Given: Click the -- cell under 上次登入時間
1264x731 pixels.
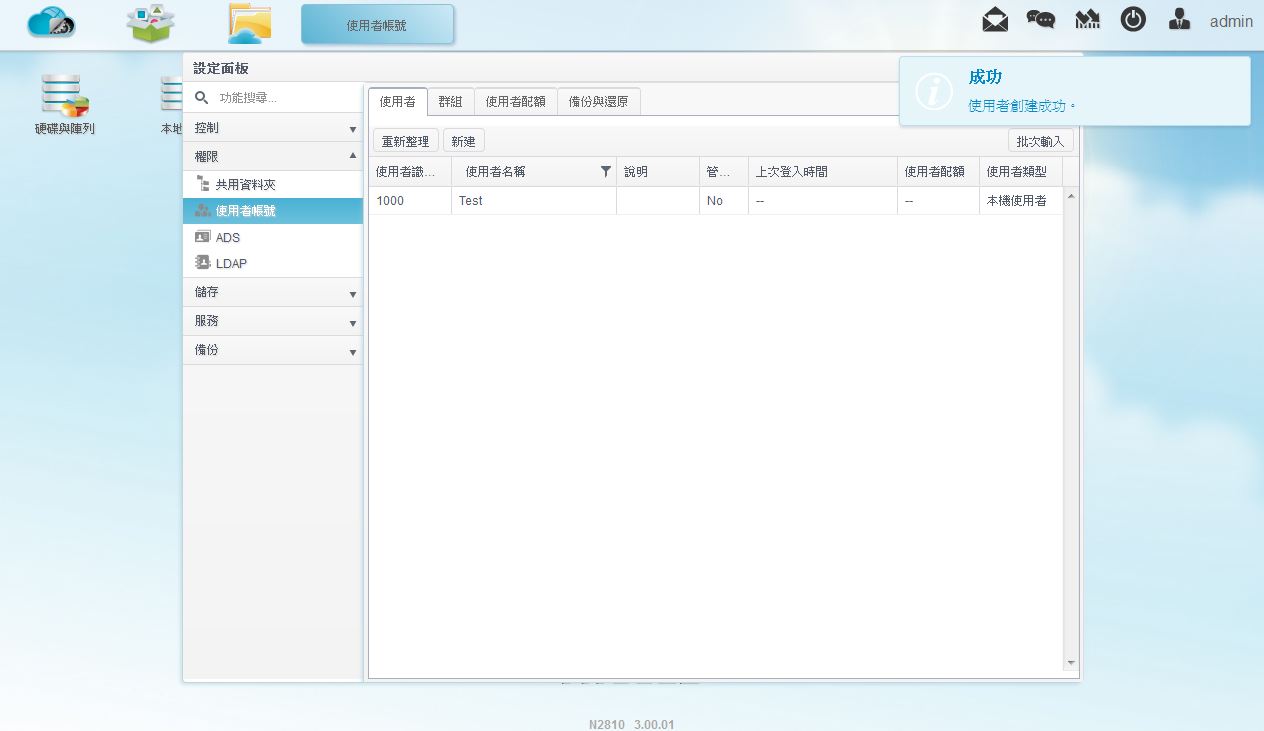Looking at the screenshot, I should point(823,201).
